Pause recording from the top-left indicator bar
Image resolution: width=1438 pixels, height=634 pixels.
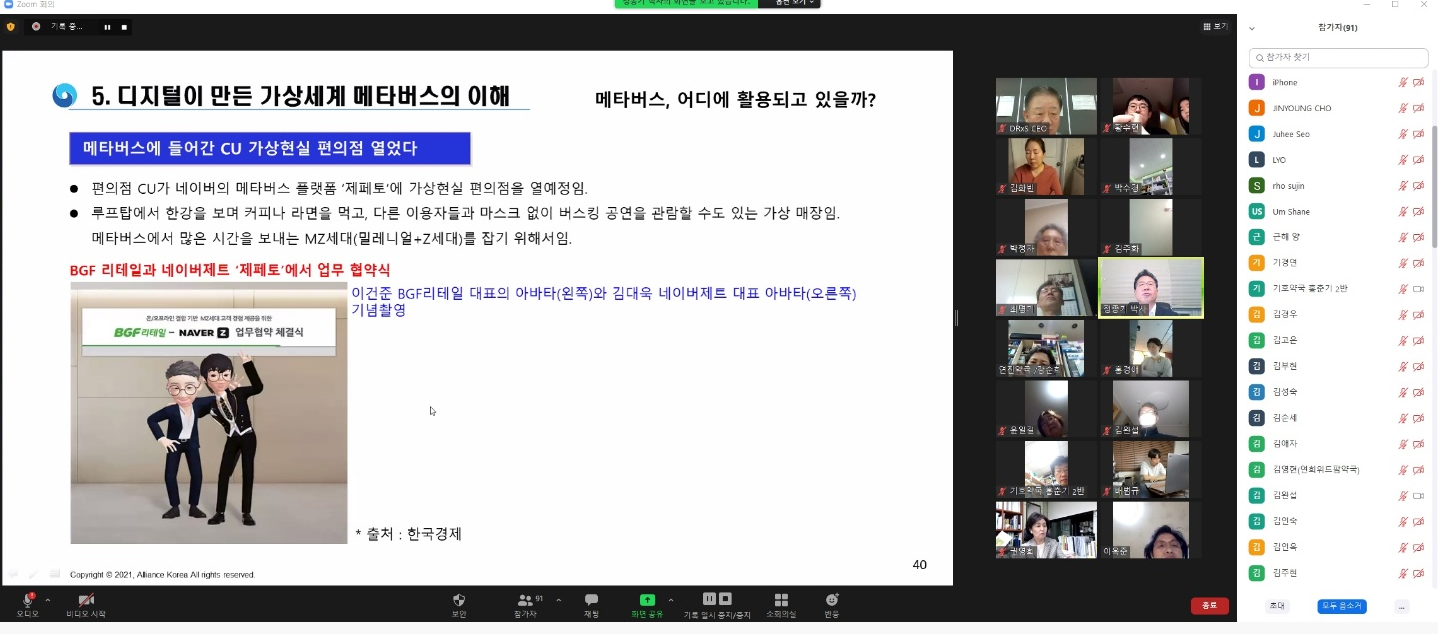pos(107,27)
